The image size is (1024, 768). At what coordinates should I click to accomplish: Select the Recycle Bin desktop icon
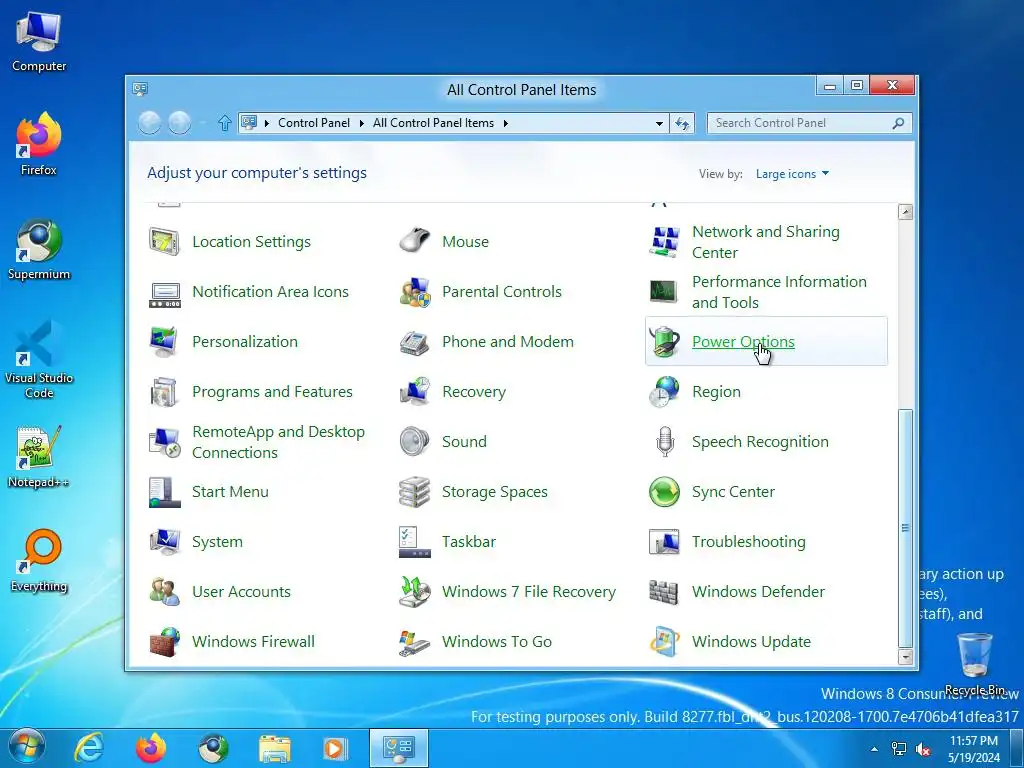click(974, 663)
